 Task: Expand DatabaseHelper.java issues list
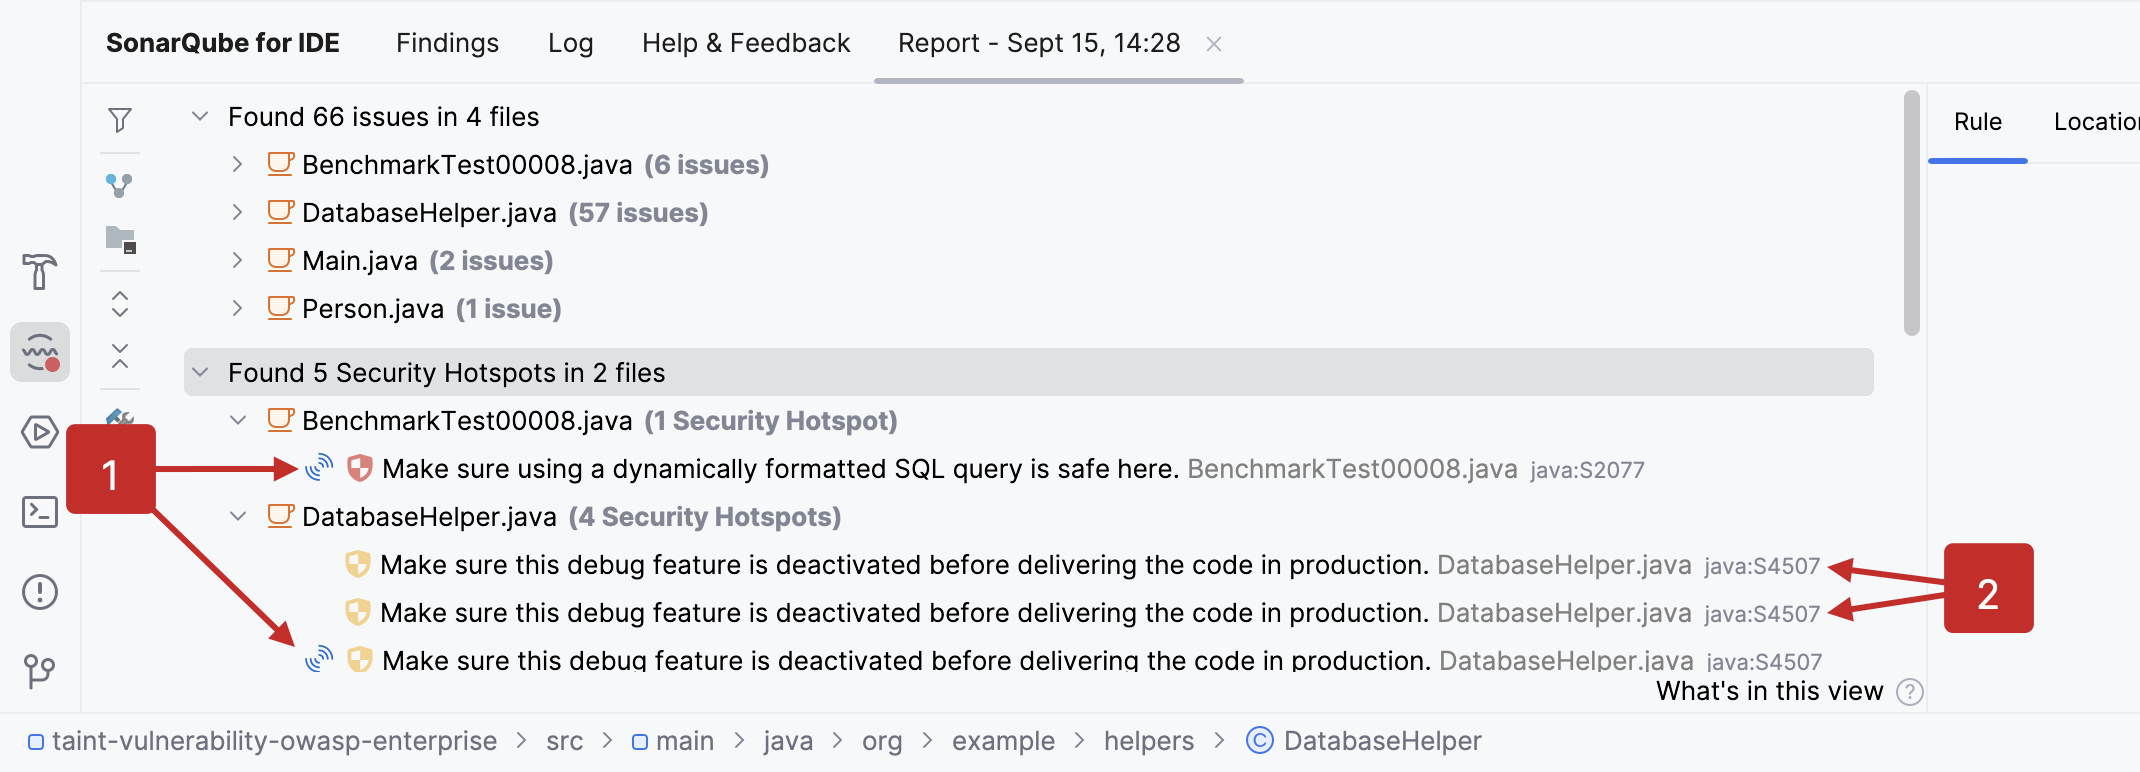coord(238,212)
